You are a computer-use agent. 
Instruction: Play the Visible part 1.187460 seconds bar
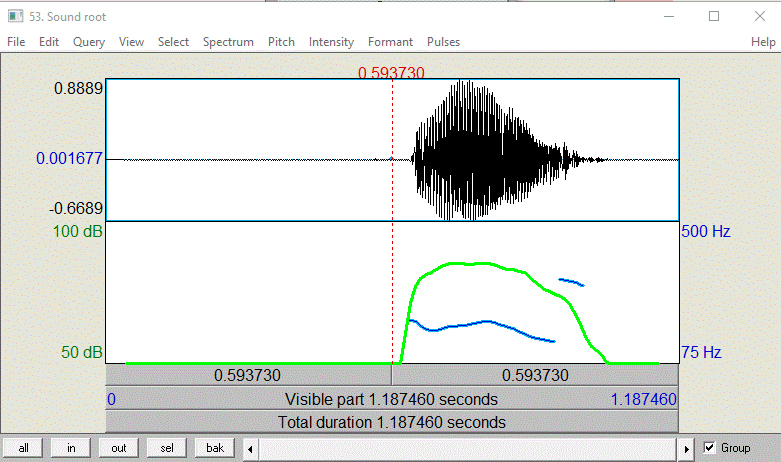point(392,399)
